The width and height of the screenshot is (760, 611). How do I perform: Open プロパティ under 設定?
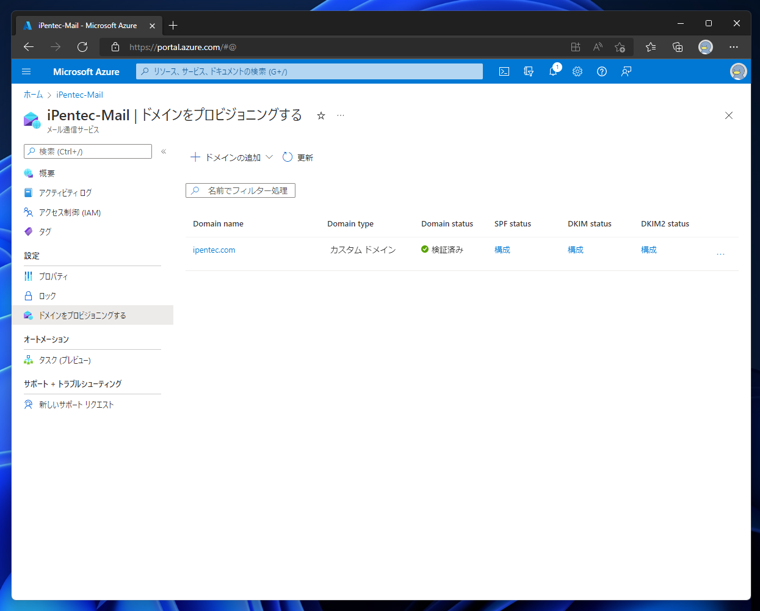click(53, 276)
